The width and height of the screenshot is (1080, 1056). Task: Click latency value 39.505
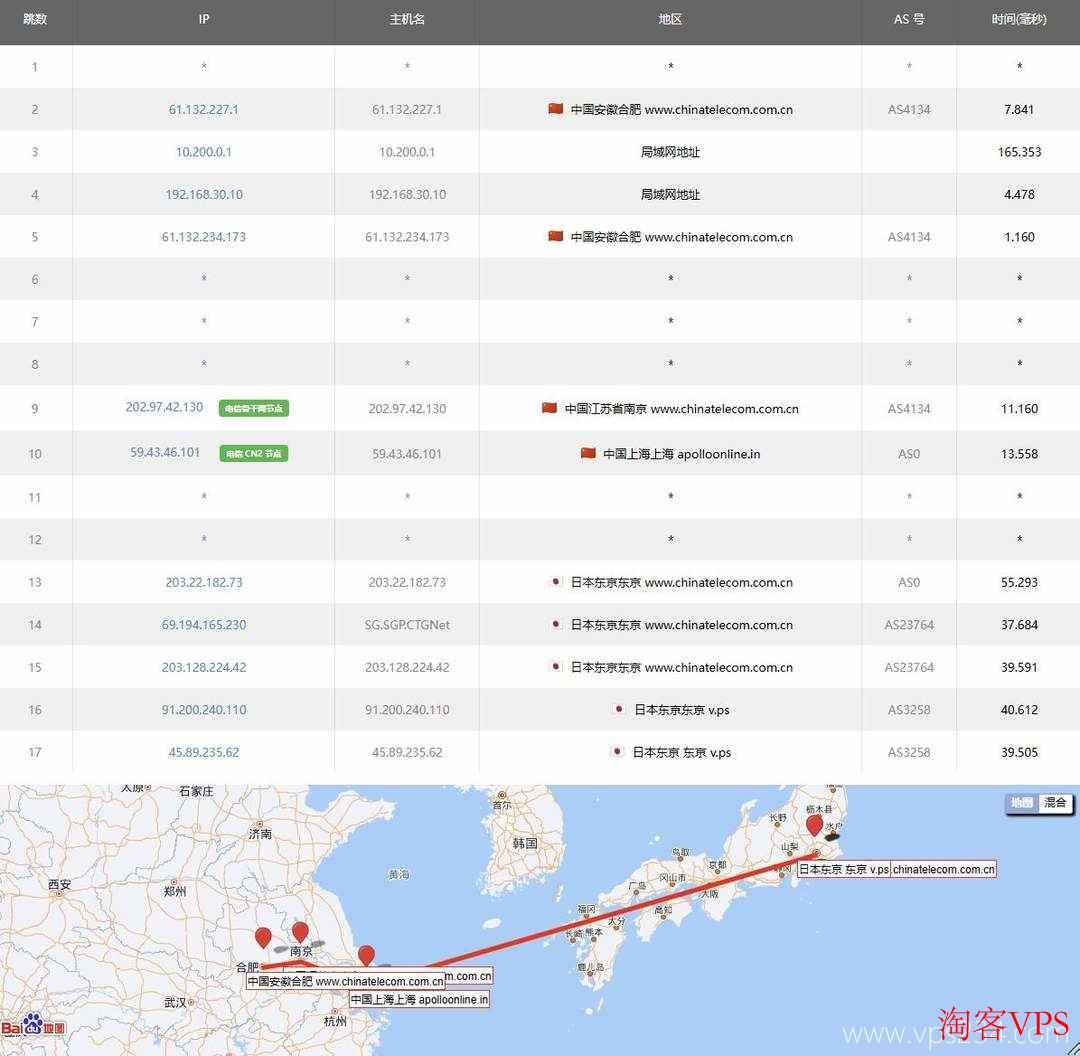[x=1019, y=753]
